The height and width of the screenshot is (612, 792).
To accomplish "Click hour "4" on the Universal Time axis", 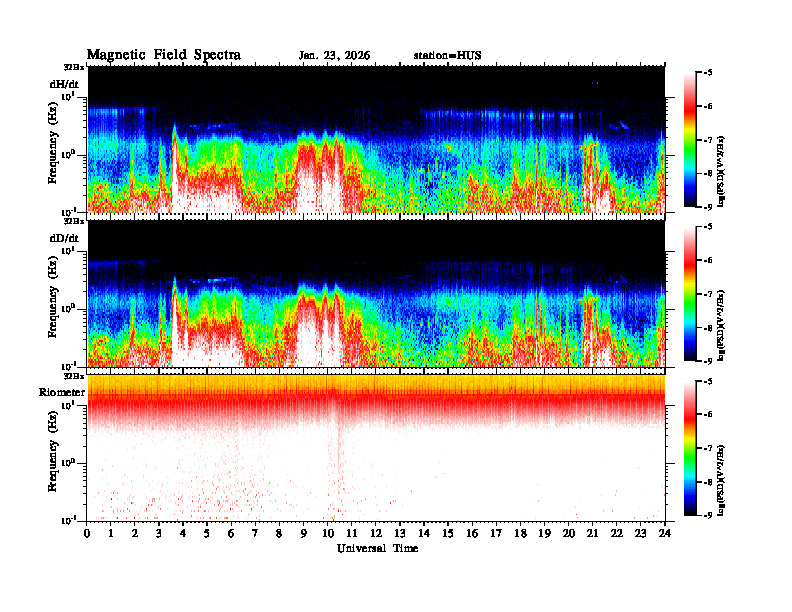I will point(183,533).
